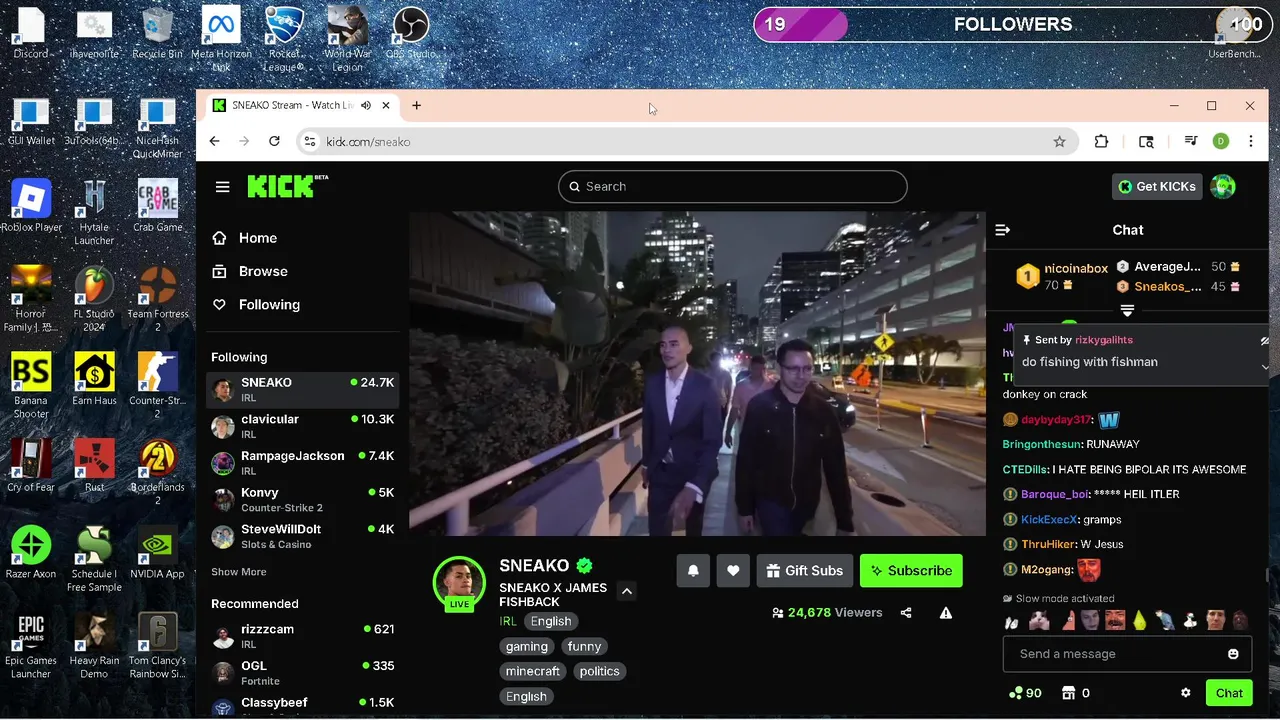The width and height of the screenshot is (1280, 720).
Task: Go back in browser
Action: (214, 142)
